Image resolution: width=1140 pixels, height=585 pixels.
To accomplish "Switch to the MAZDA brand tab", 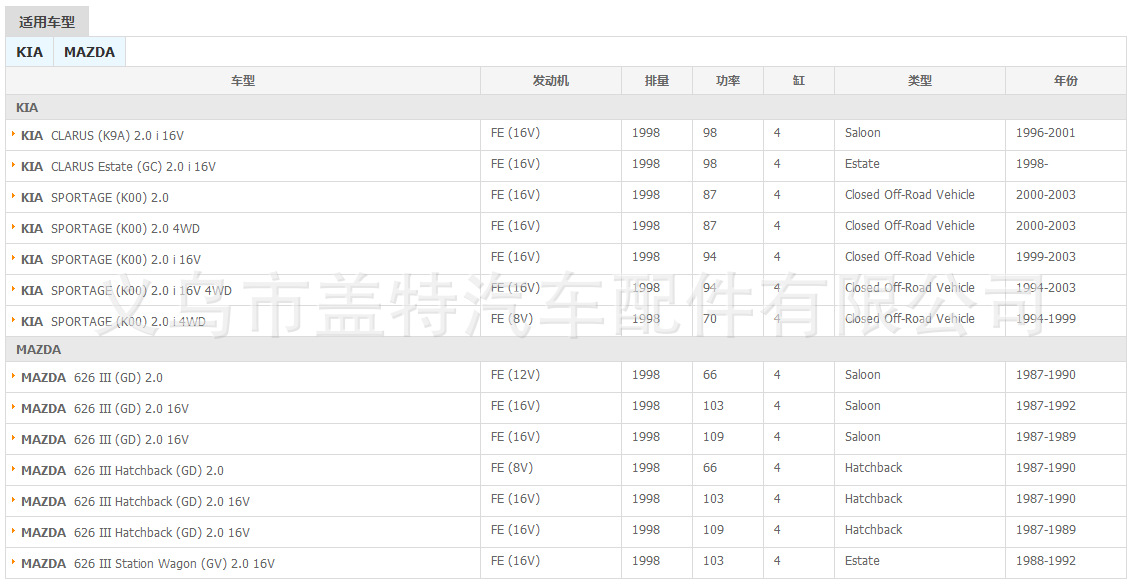I will click(89, 52).
